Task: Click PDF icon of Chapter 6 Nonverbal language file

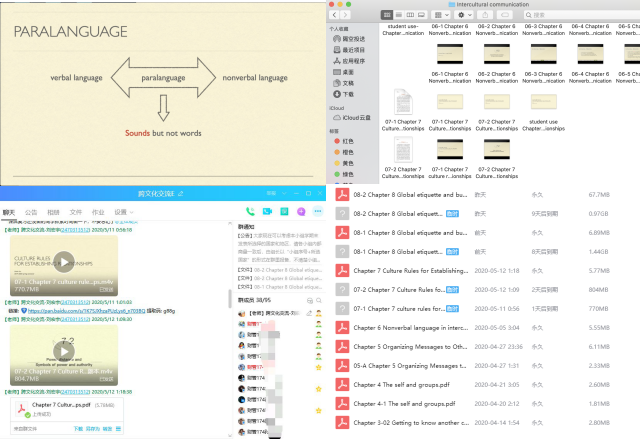Action: click(342, 327)
